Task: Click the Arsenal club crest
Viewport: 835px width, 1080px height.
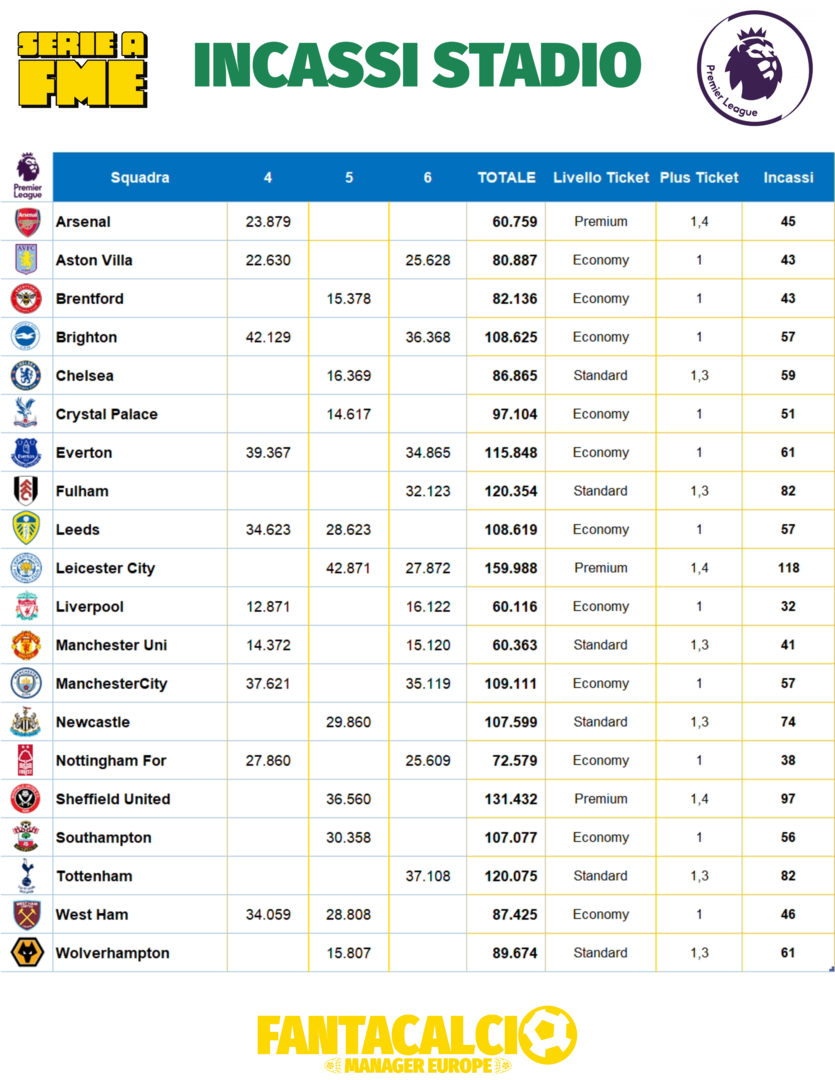Action: click(x=27, y=221)
